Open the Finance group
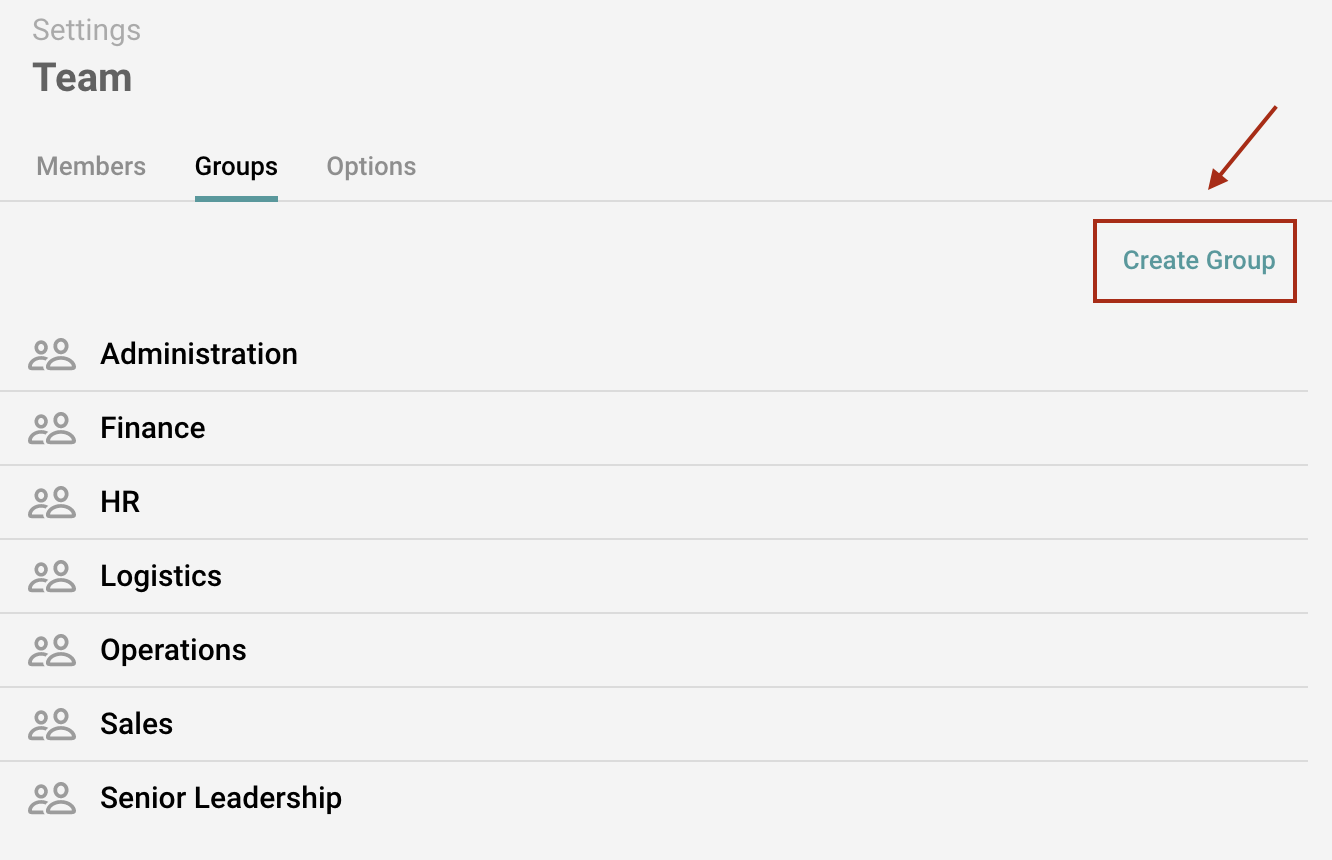Screen dimensions: 1332x860 click(153, 428)
